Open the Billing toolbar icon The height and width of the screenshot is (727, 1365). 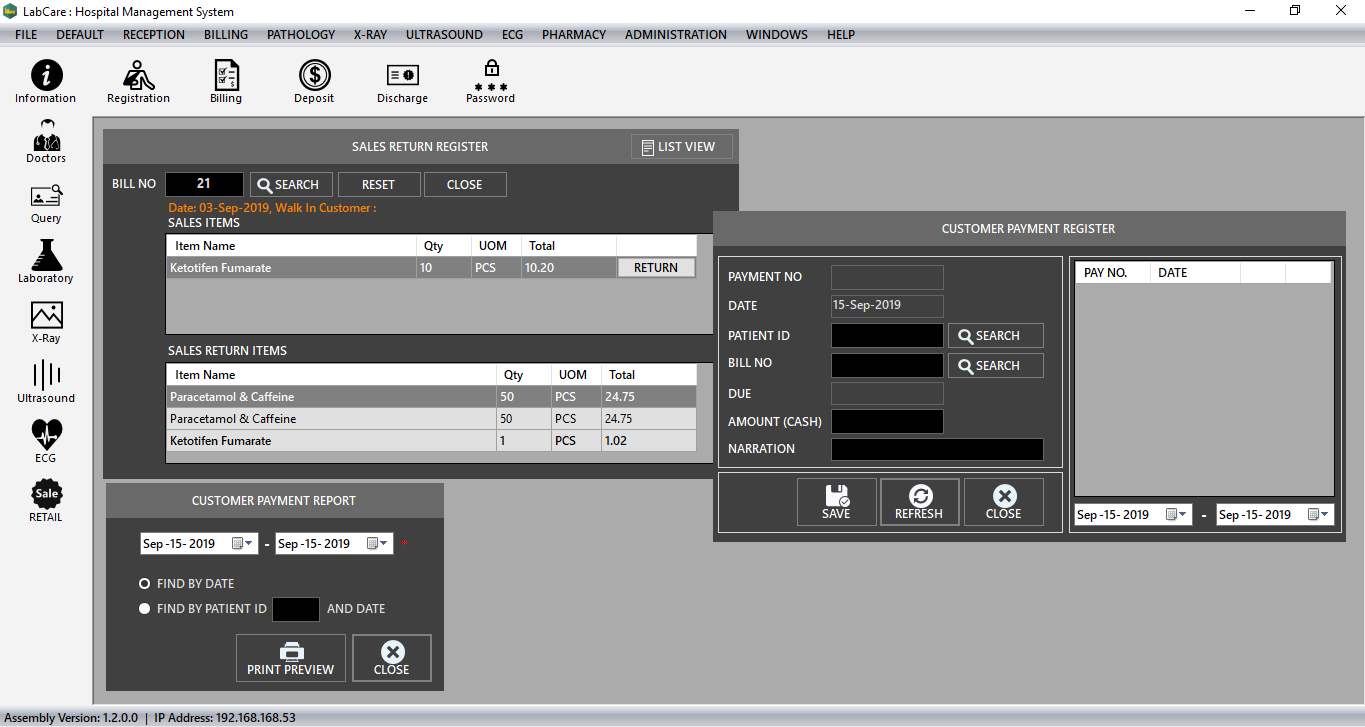tap(226, 81)
